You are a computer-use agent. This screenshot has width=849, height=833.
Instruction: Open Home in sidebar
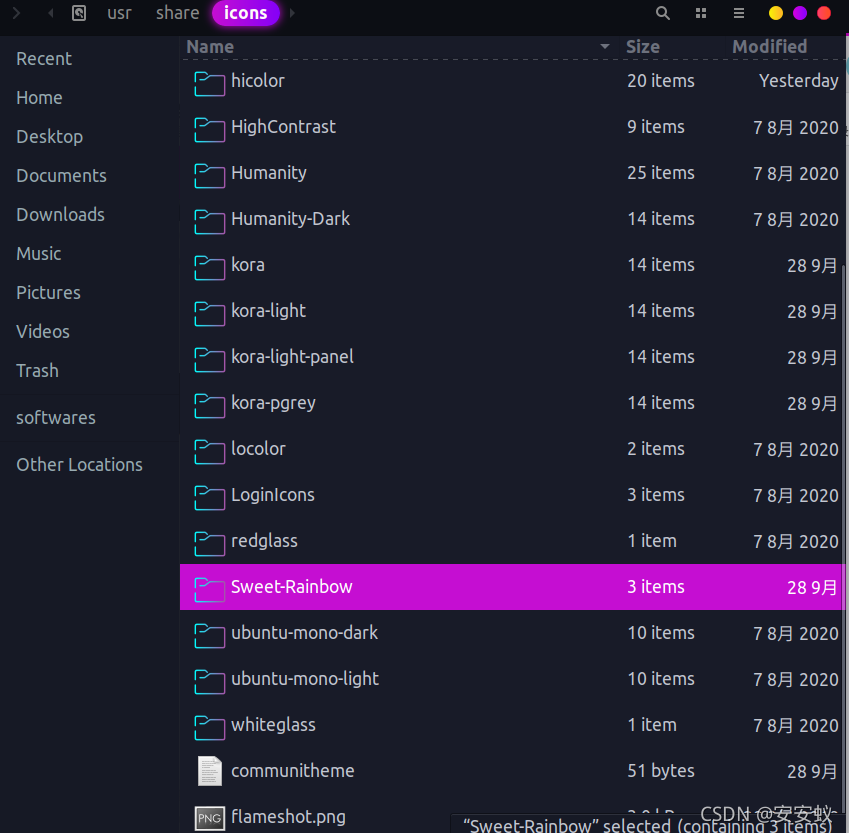click(x=39, y=97)
